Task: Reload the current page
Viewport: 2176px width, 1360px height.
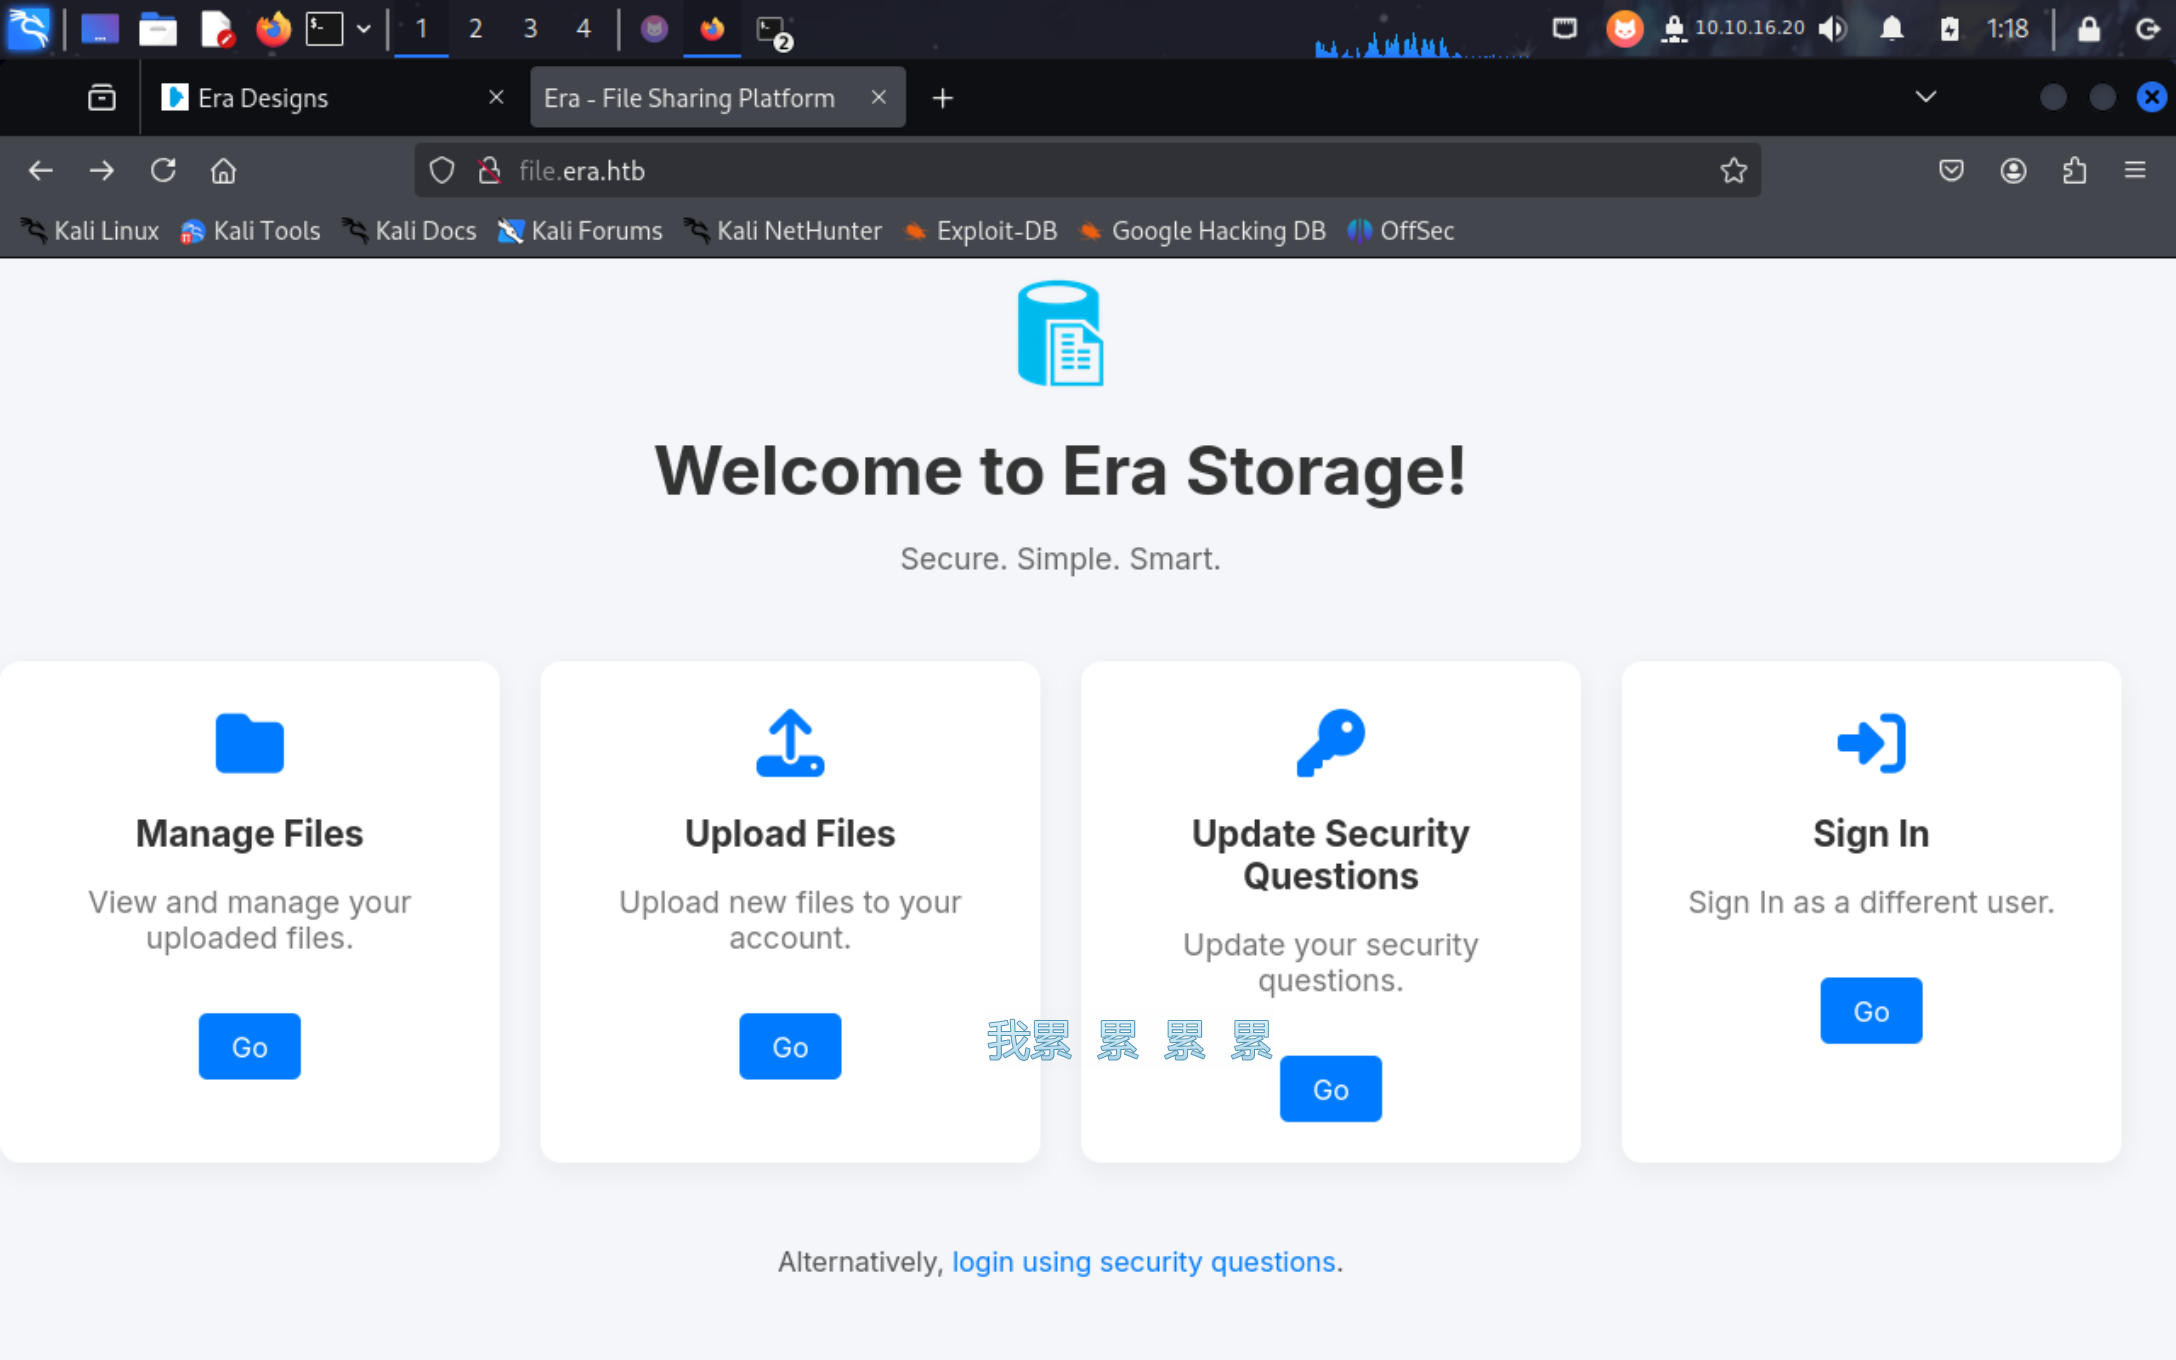Action: click(x=163, y=171)
